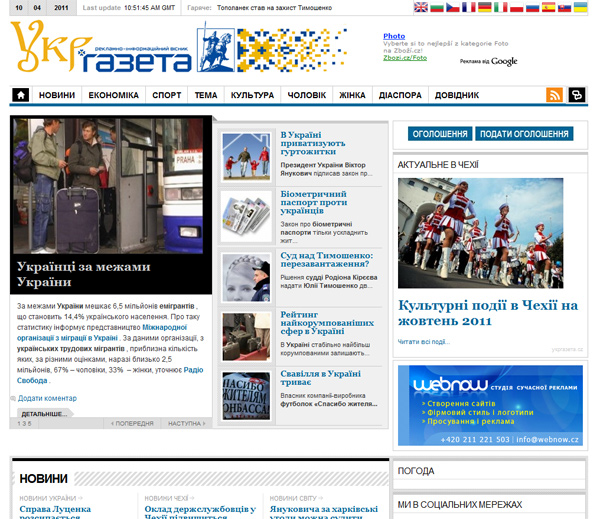
Task: Pick the Spanish flag language
Action: 548,7
